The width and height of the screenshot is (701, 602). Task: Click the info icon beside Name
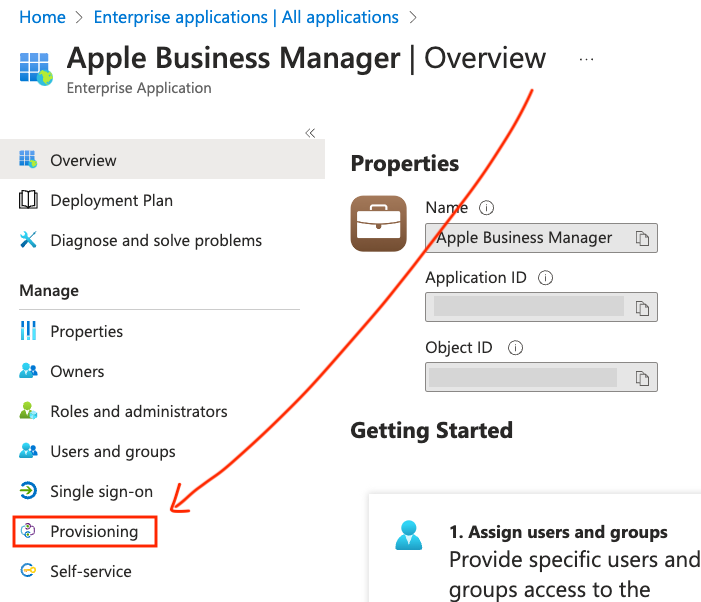tap(487, 208)
